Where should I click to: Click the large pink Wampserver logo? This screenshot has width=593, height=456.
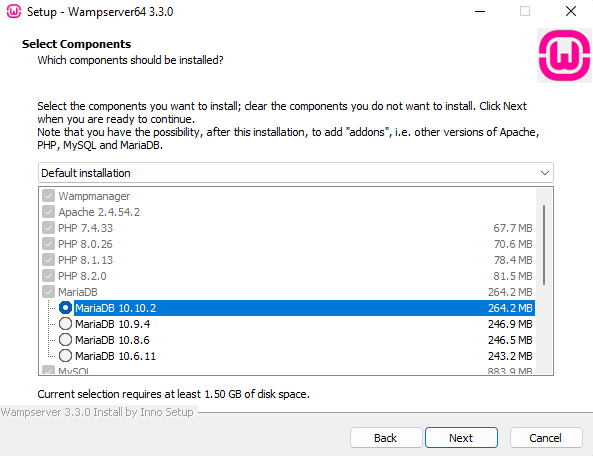click(x=564, y=56)
